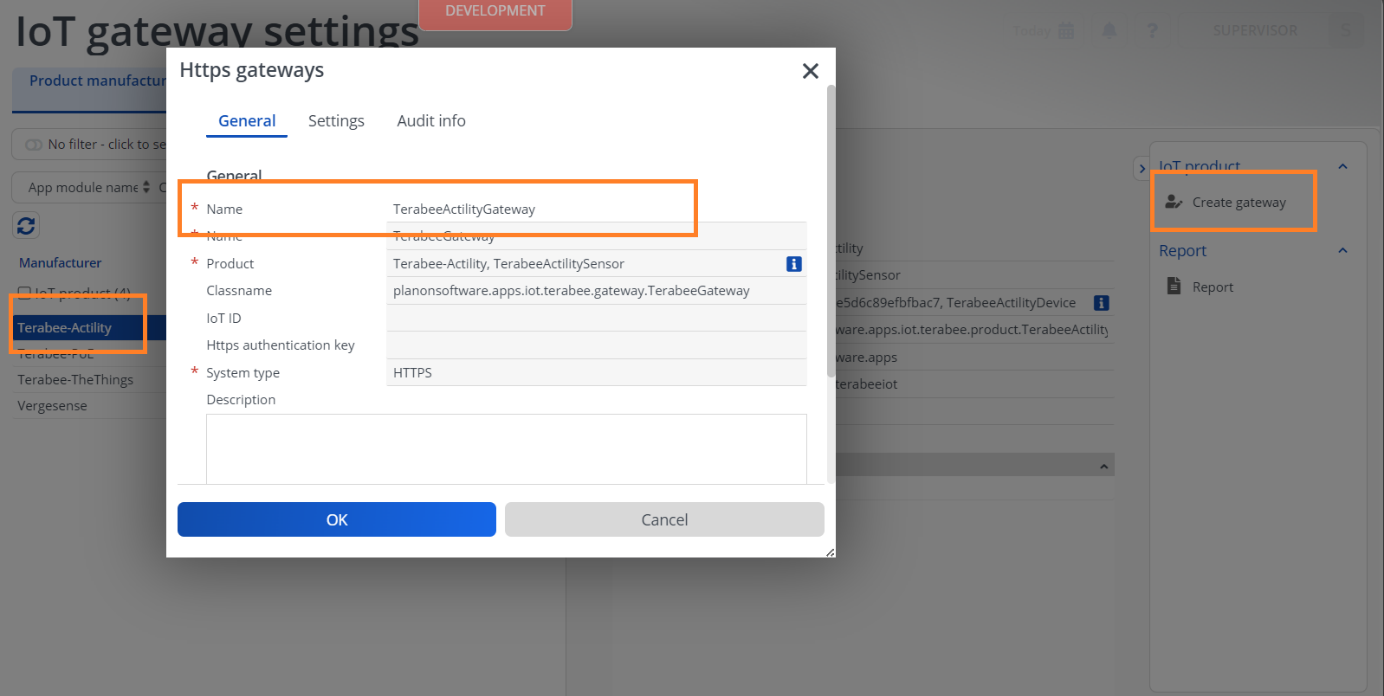Viewport: 1384px width, 696px height.
Task: Open the notifications bell
Action: (x=1109, y=31)
